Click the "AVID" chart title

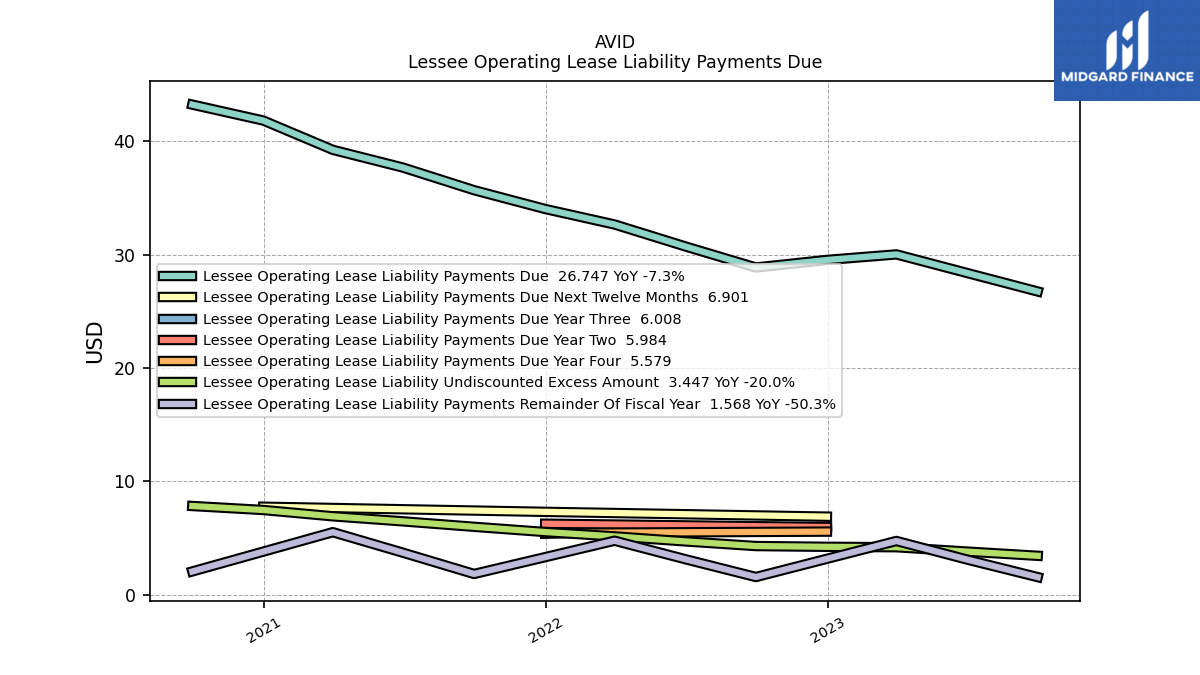(x=615, y=42)
